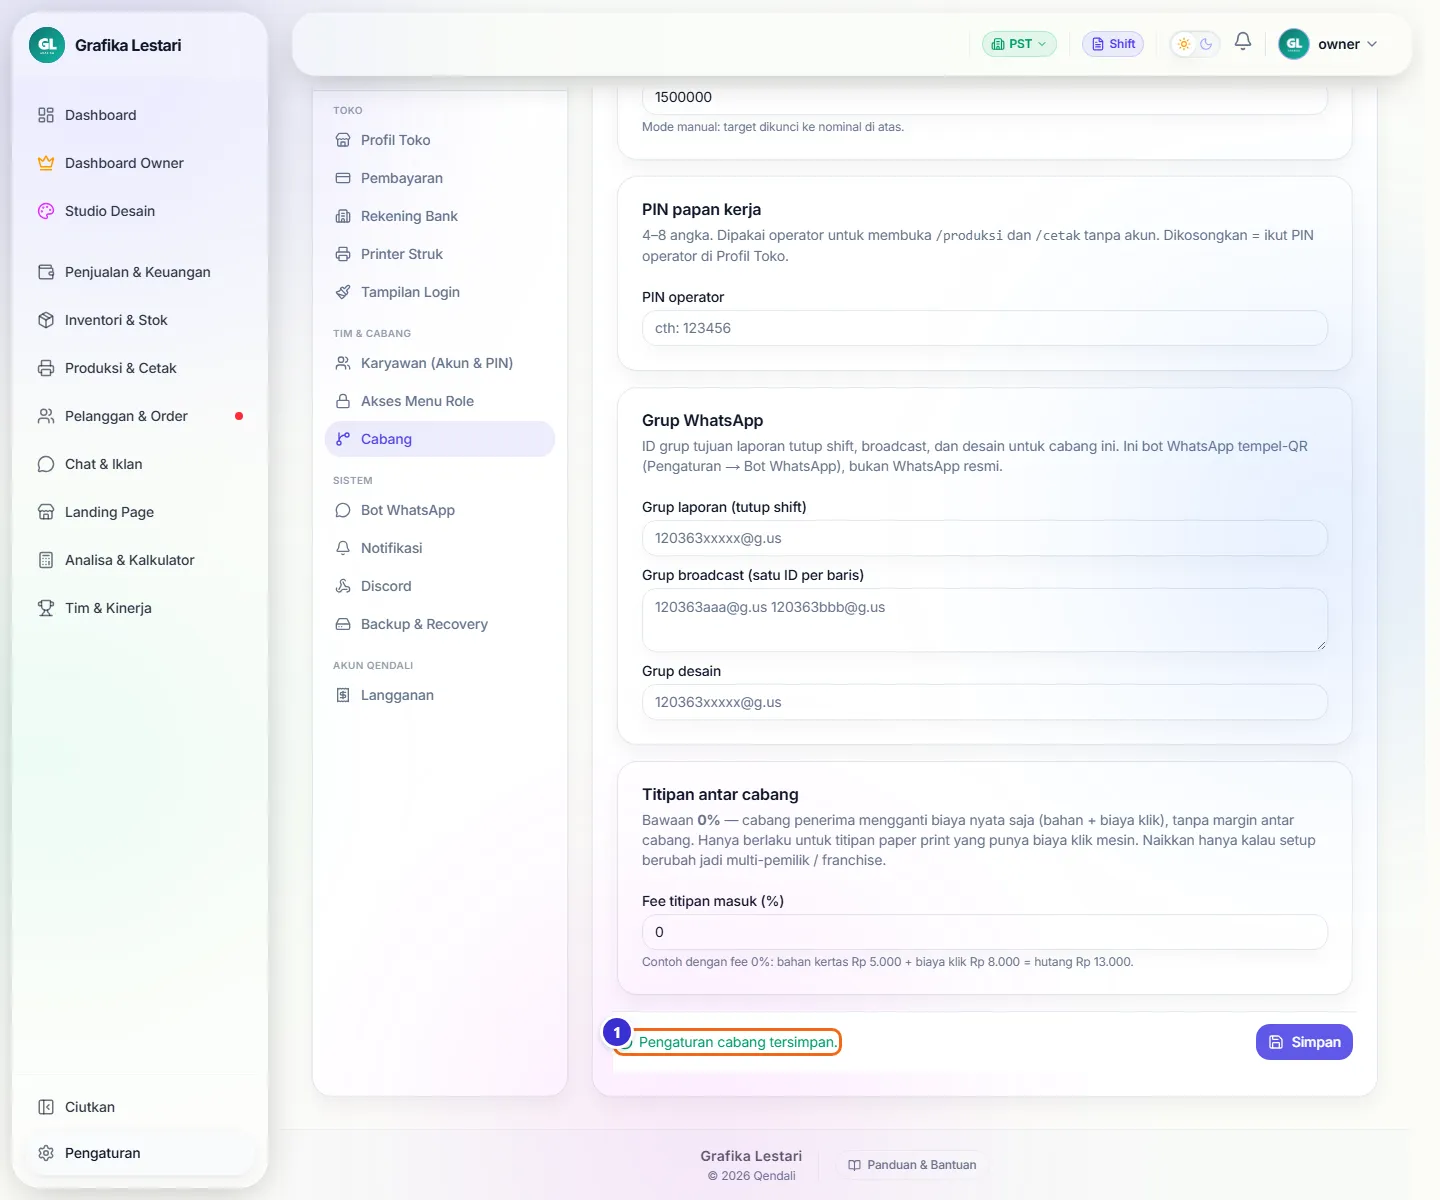
Task: Click the Tampilan Login brush icon
Action: [x=343, y=292]
